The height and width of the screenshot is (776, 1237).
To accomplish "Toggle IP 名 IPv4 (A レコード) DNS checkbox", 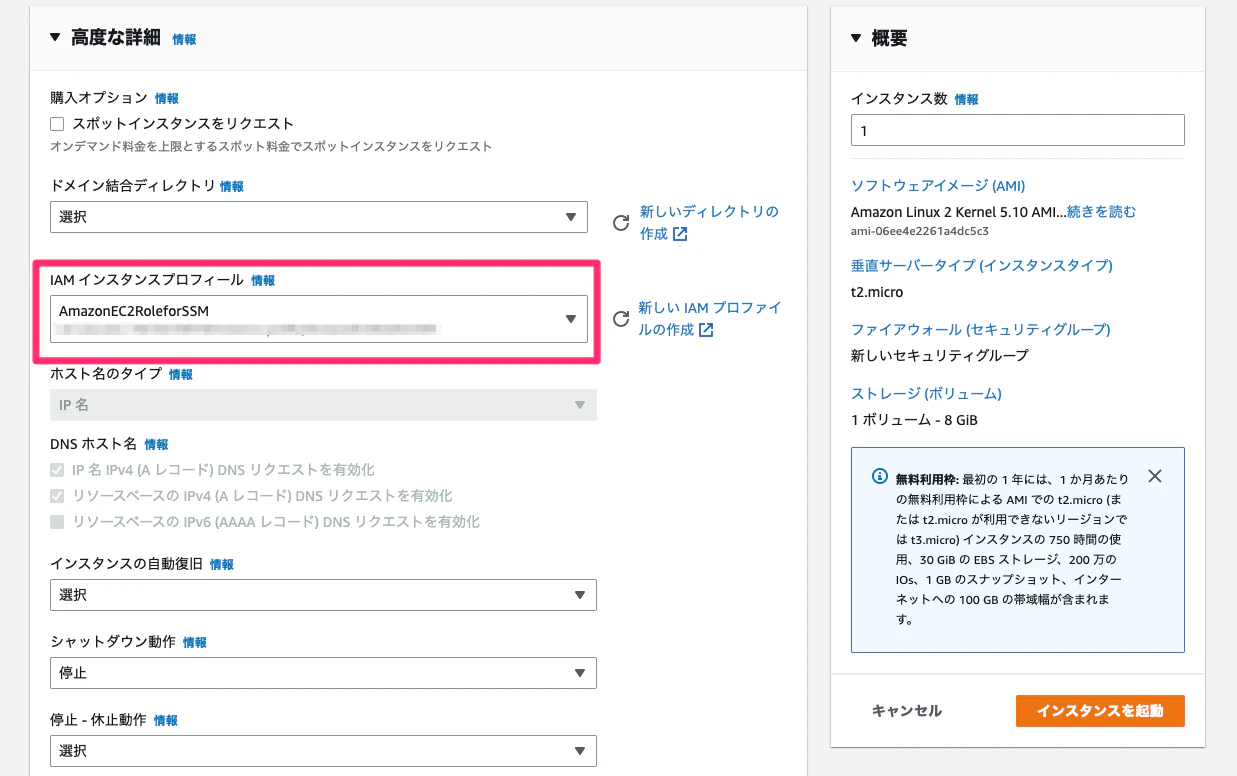I will pos(57,470).
